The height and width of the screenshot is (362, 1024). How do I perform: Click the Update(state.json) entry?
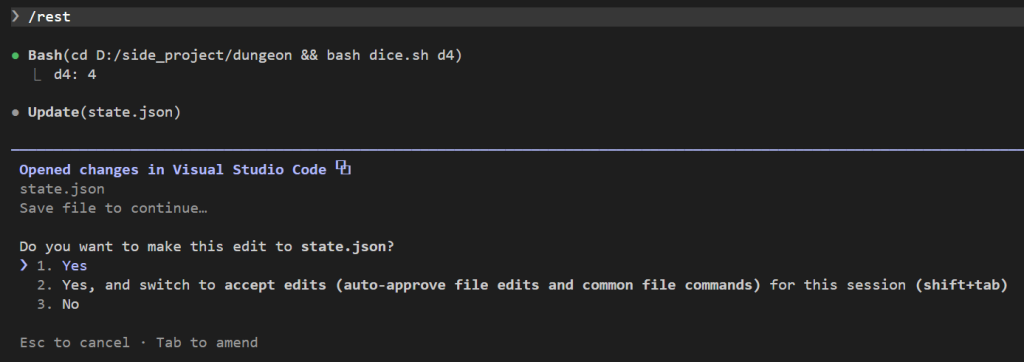tap(104, 112)
